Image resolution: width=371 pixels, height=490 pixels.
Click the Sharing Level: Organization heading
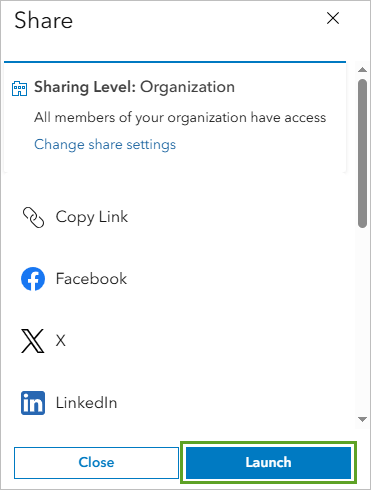[x=135, y=87]
